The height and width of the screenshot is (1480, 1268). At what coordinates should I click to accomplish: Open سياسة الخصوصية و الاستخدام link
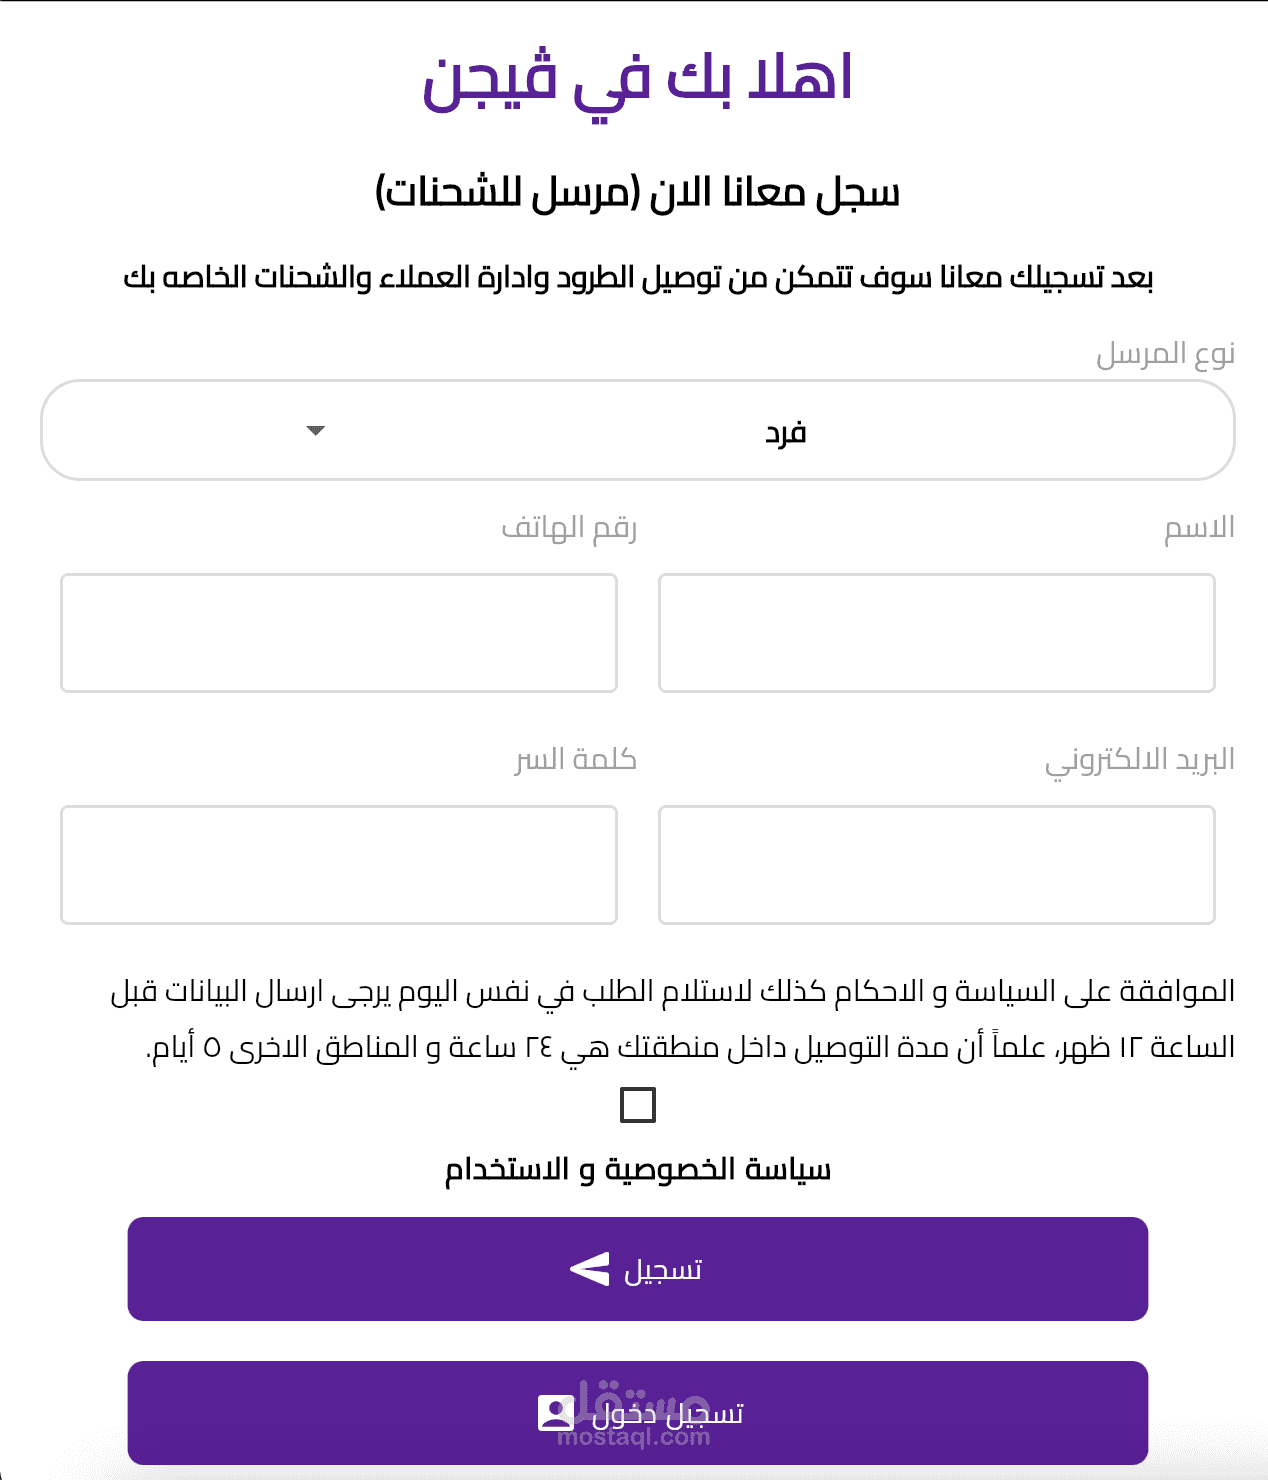(638, 1169)
